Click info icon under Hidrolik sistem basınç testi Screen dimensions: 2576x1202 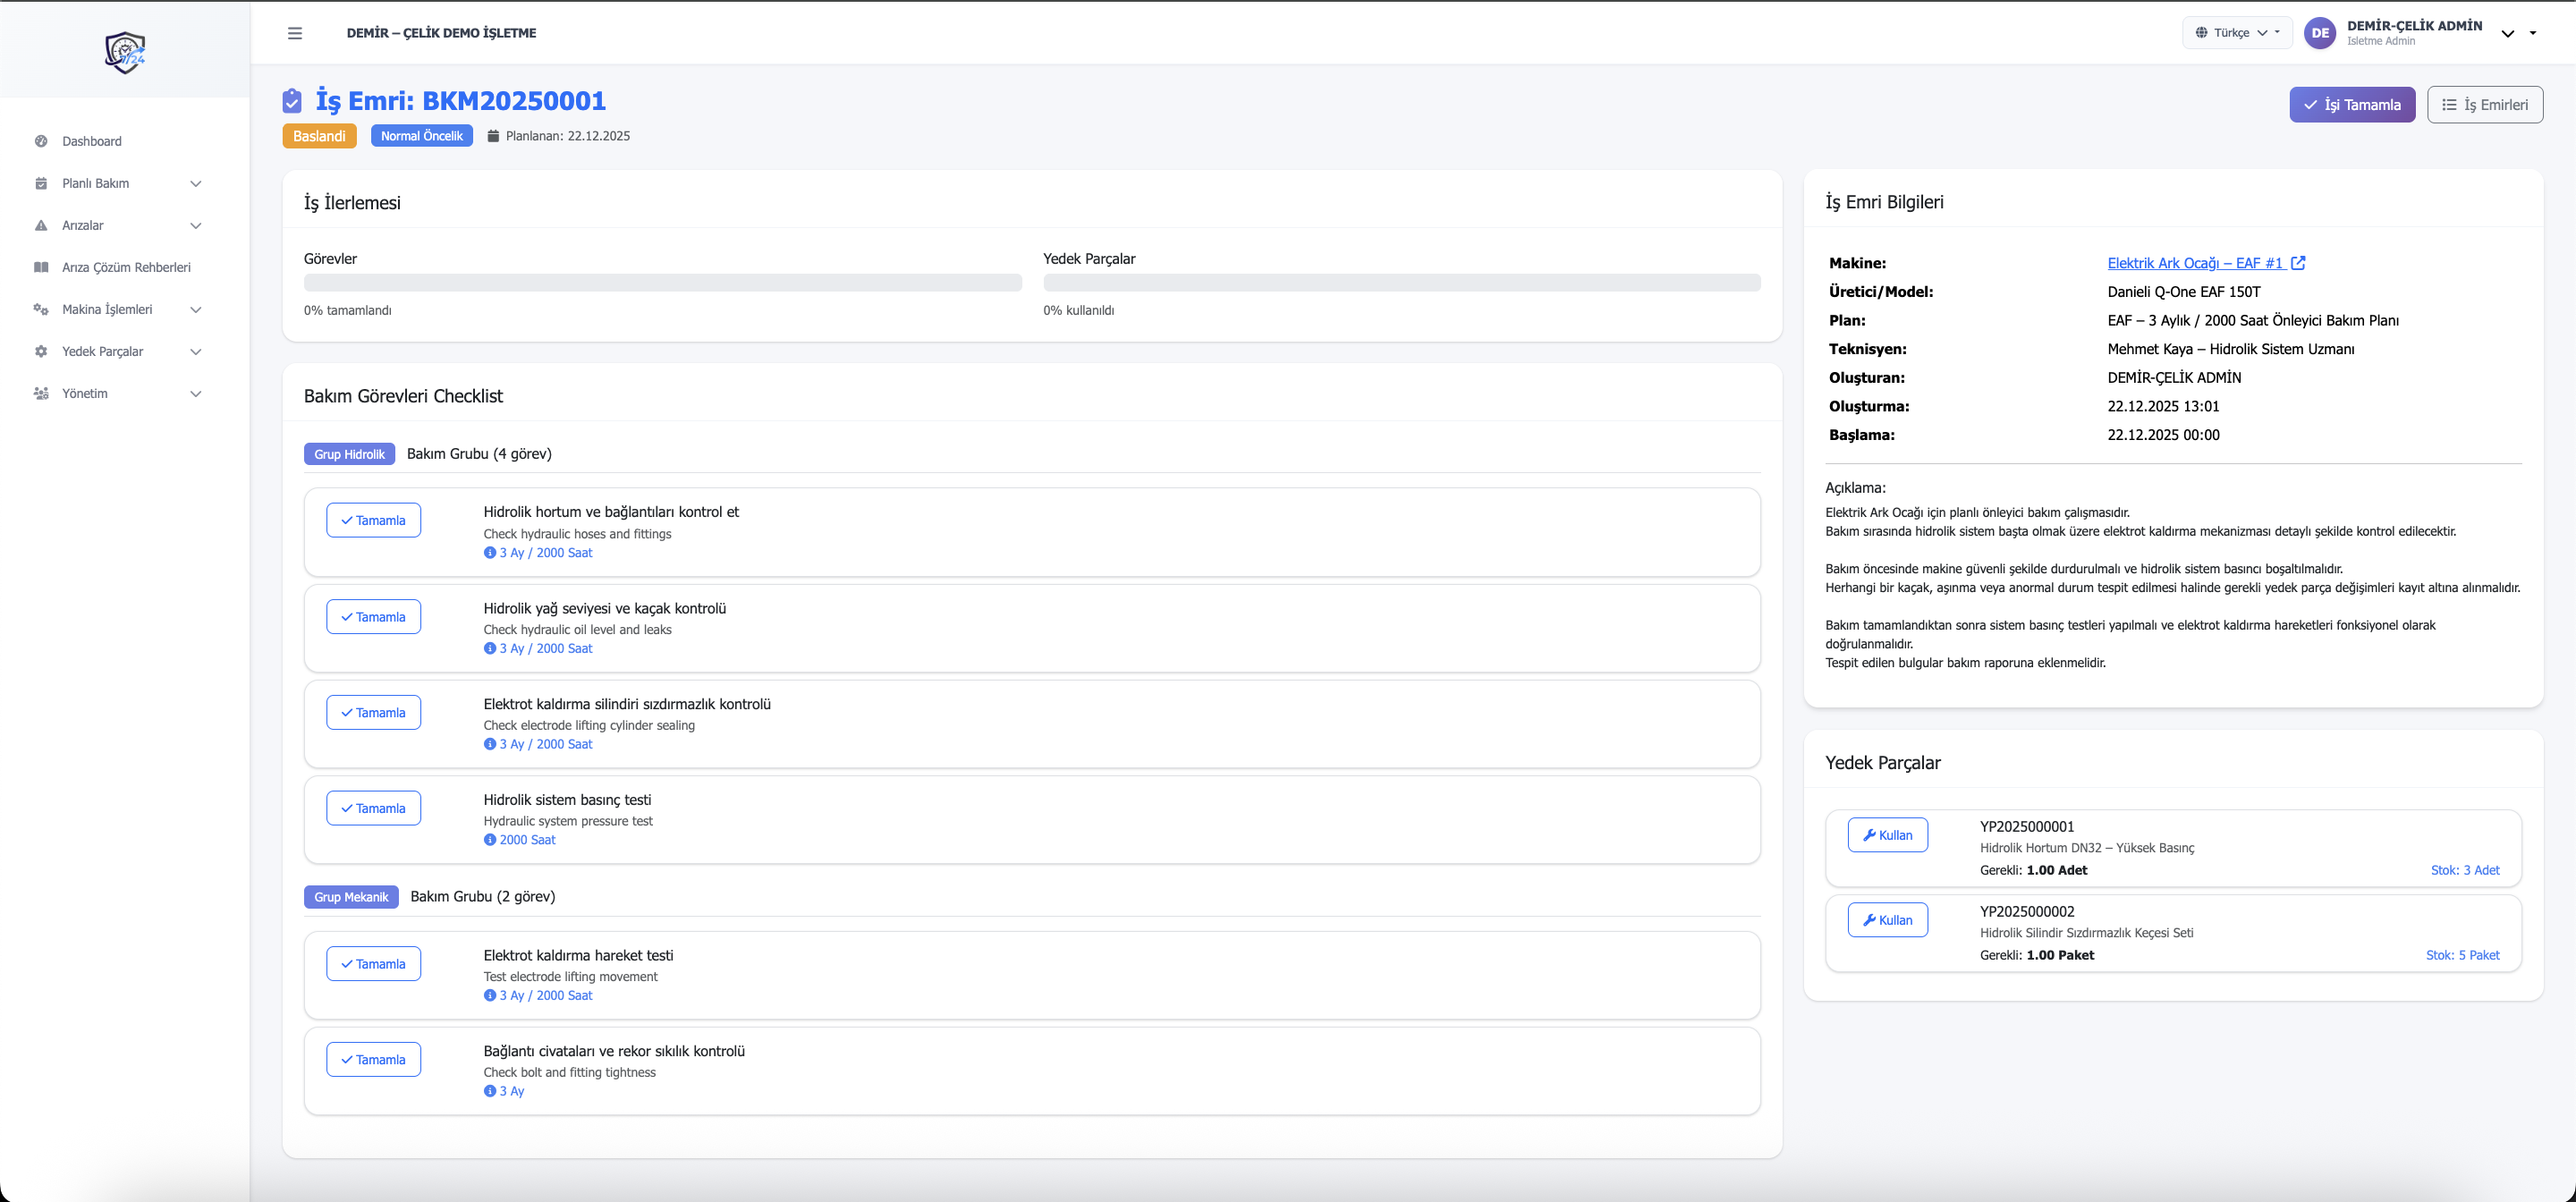(490, 840)
